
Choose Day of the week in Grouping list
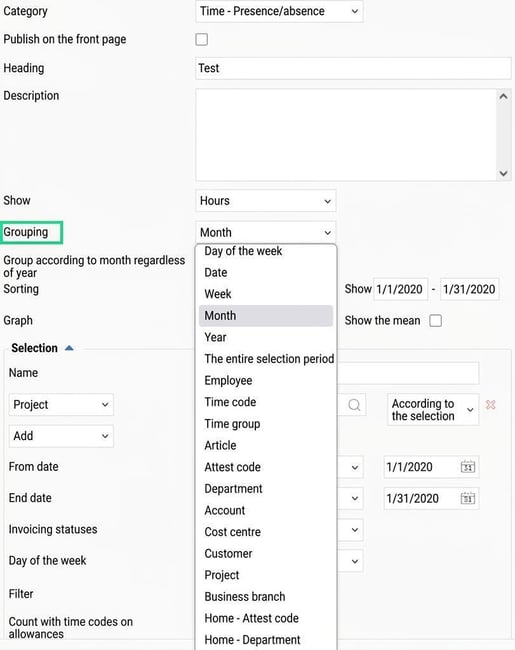[x=243, y=251]
